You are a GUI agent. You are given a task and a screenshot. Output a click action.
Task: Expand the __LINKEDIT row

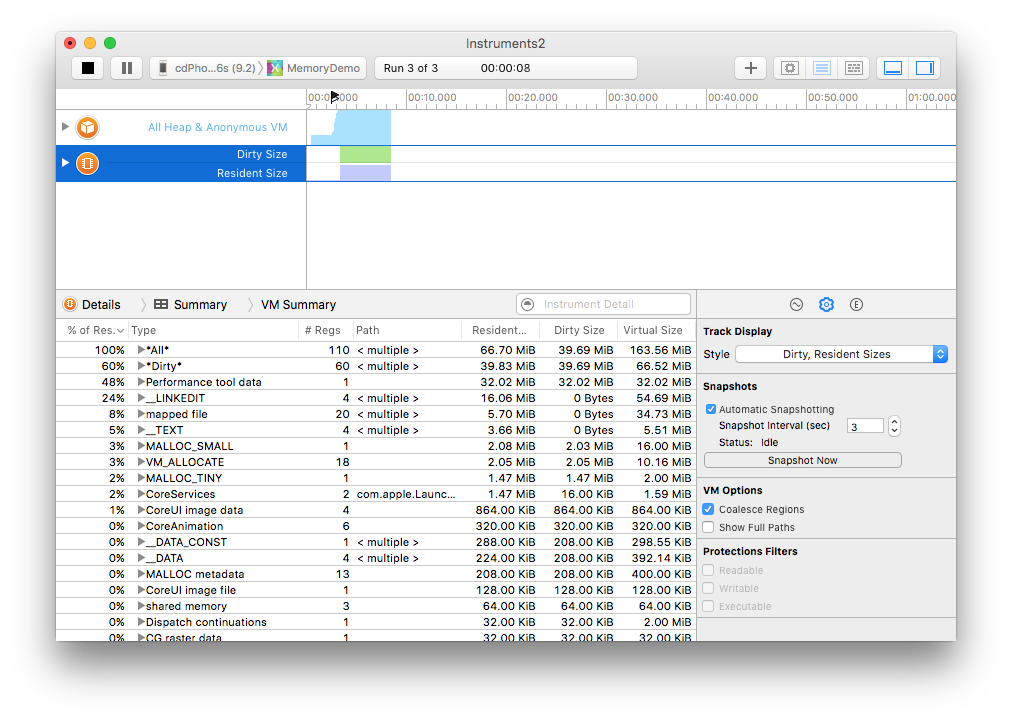[x=141, y=398]
